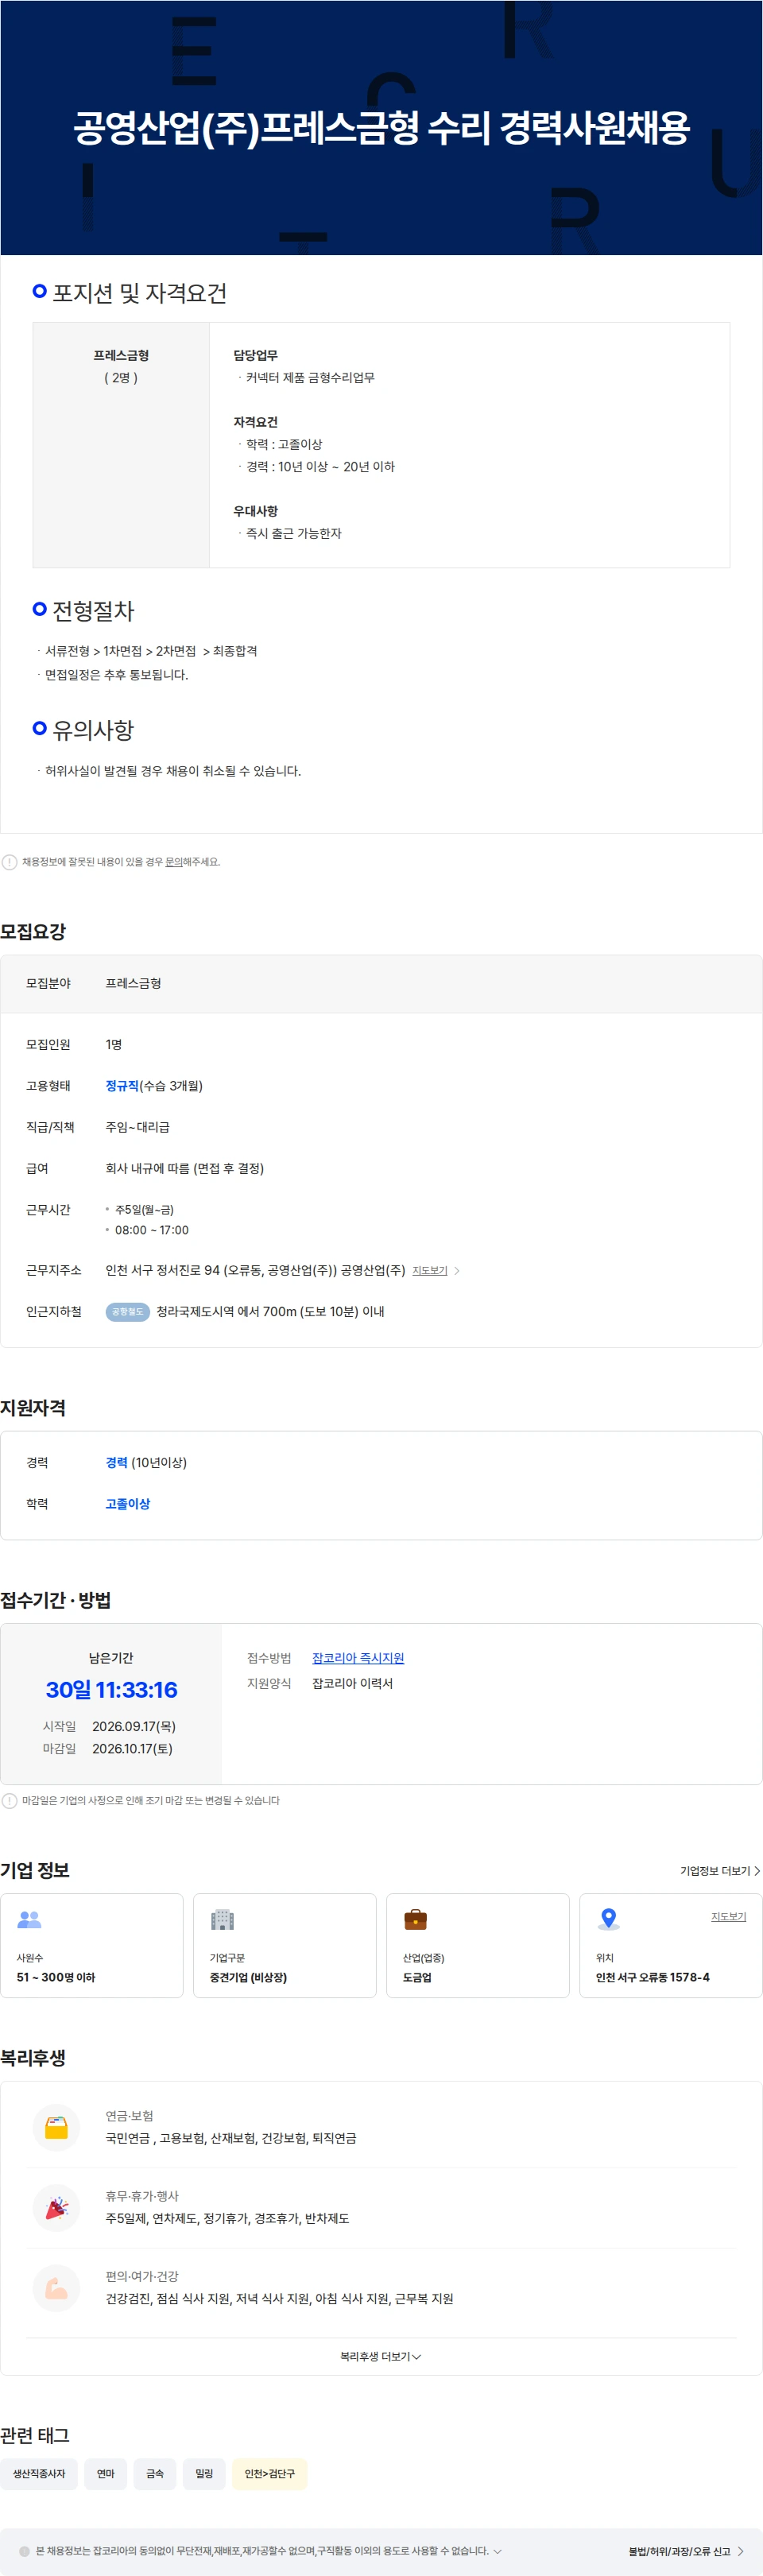
Task: Click the 커넥터 제품 금형수리업무 duty text
Action: (x=310, y=378)
